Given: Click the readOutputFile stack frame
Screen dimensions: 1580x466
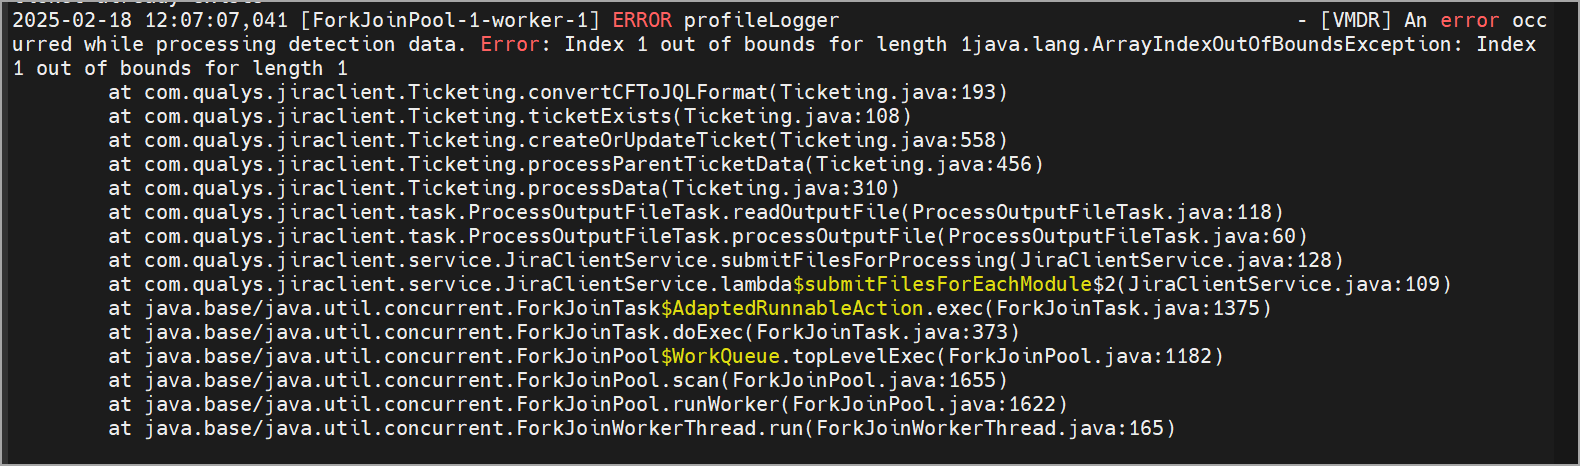Looking at the screenshot, I should coord(696,212).
